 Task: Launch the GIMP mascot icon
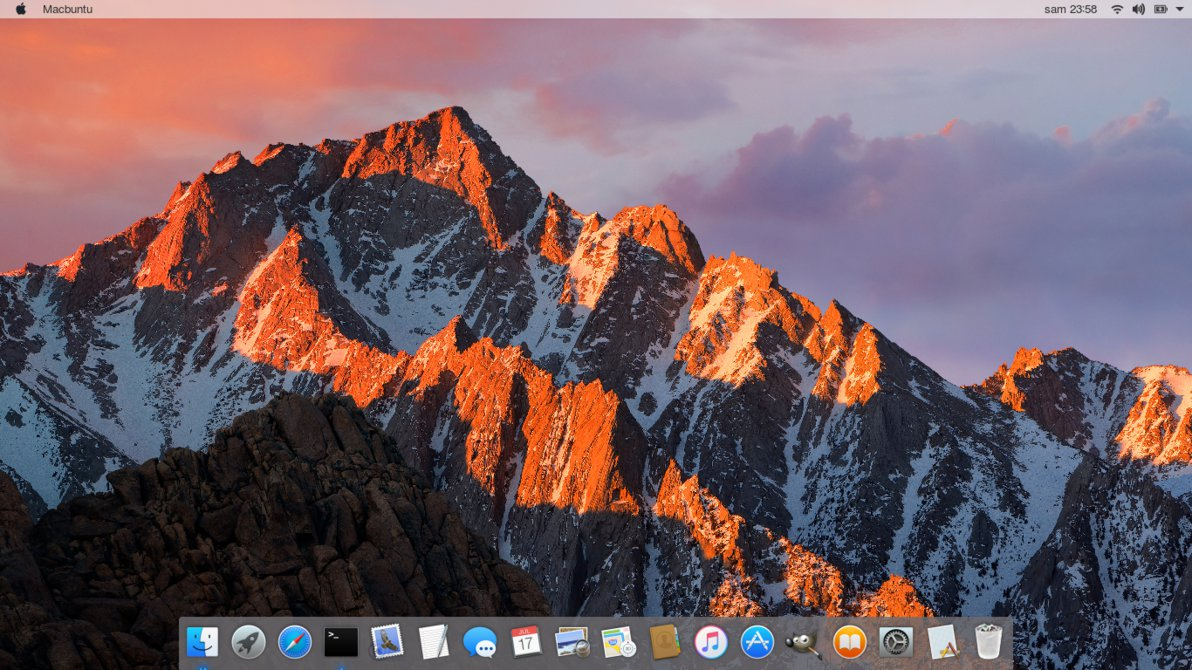pyautogui.click(x=804, y=644)
